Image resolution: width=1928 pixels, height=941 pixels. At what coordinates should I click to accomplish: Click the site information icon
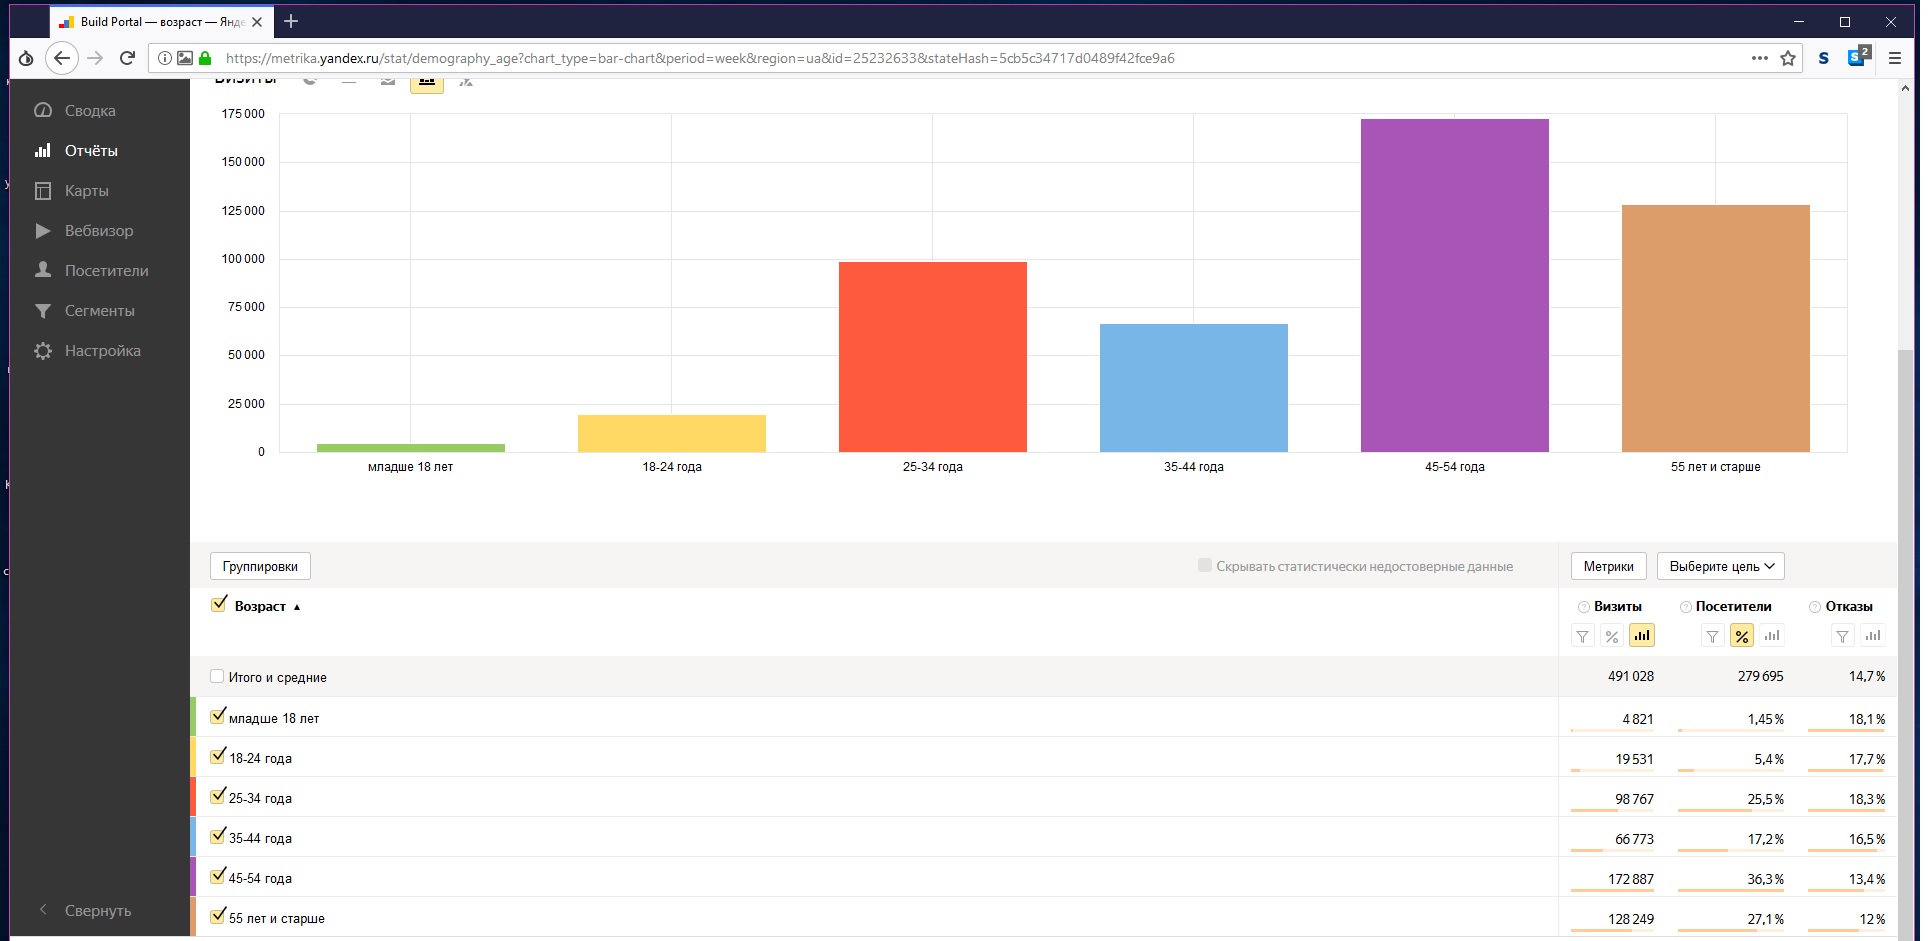pyautogui.click(x=165, y=58)
